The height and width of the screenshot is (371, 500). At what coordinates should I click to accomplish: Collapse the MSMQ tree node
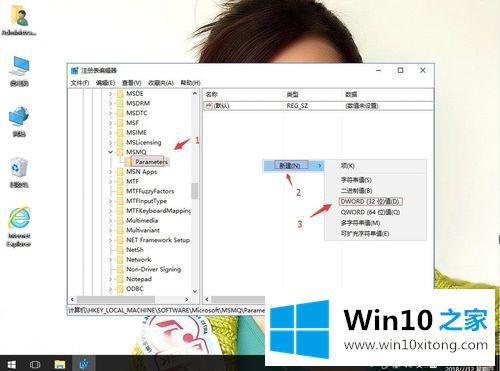coord(110,152)
